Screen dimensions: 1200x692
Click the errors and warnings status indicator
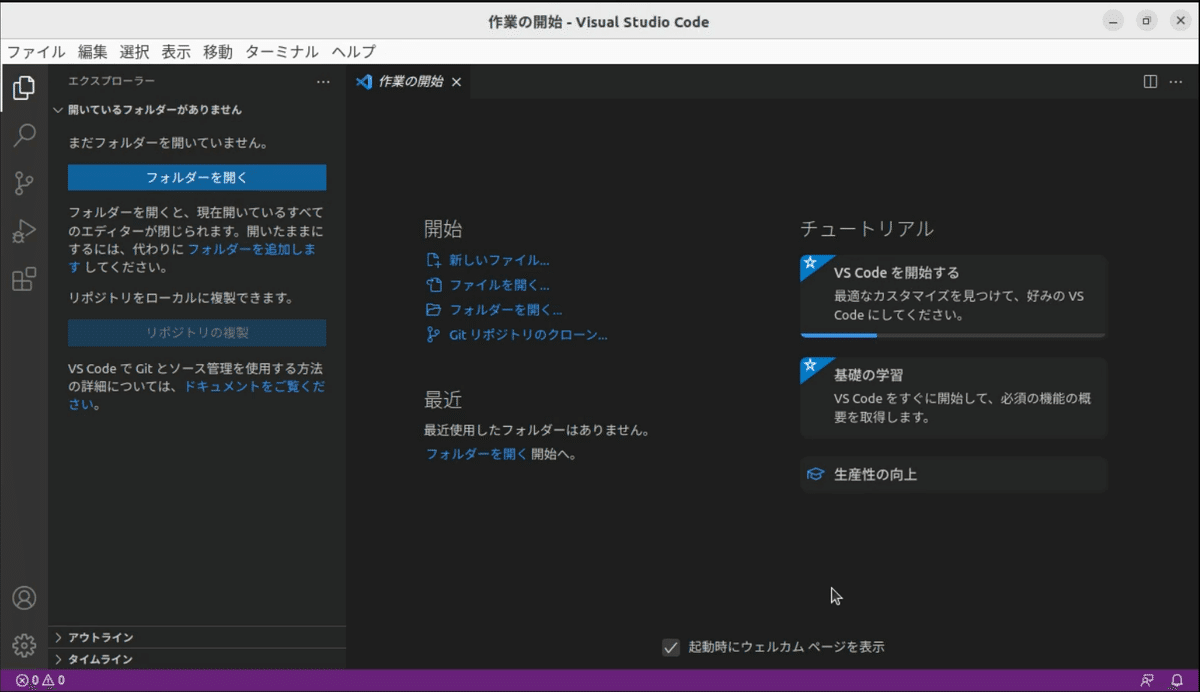point(40,680)
